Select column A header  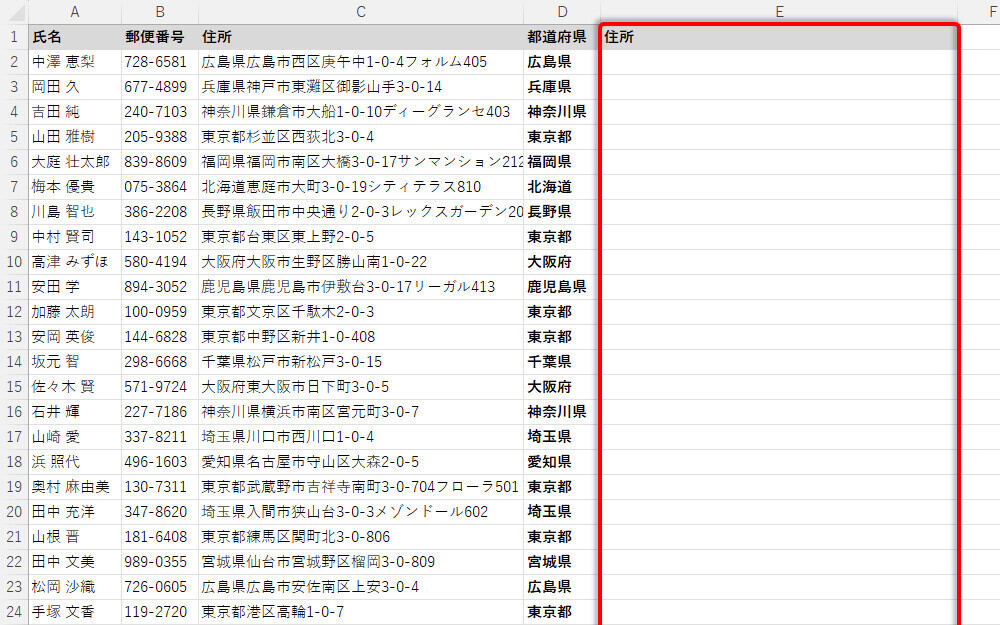75,11
